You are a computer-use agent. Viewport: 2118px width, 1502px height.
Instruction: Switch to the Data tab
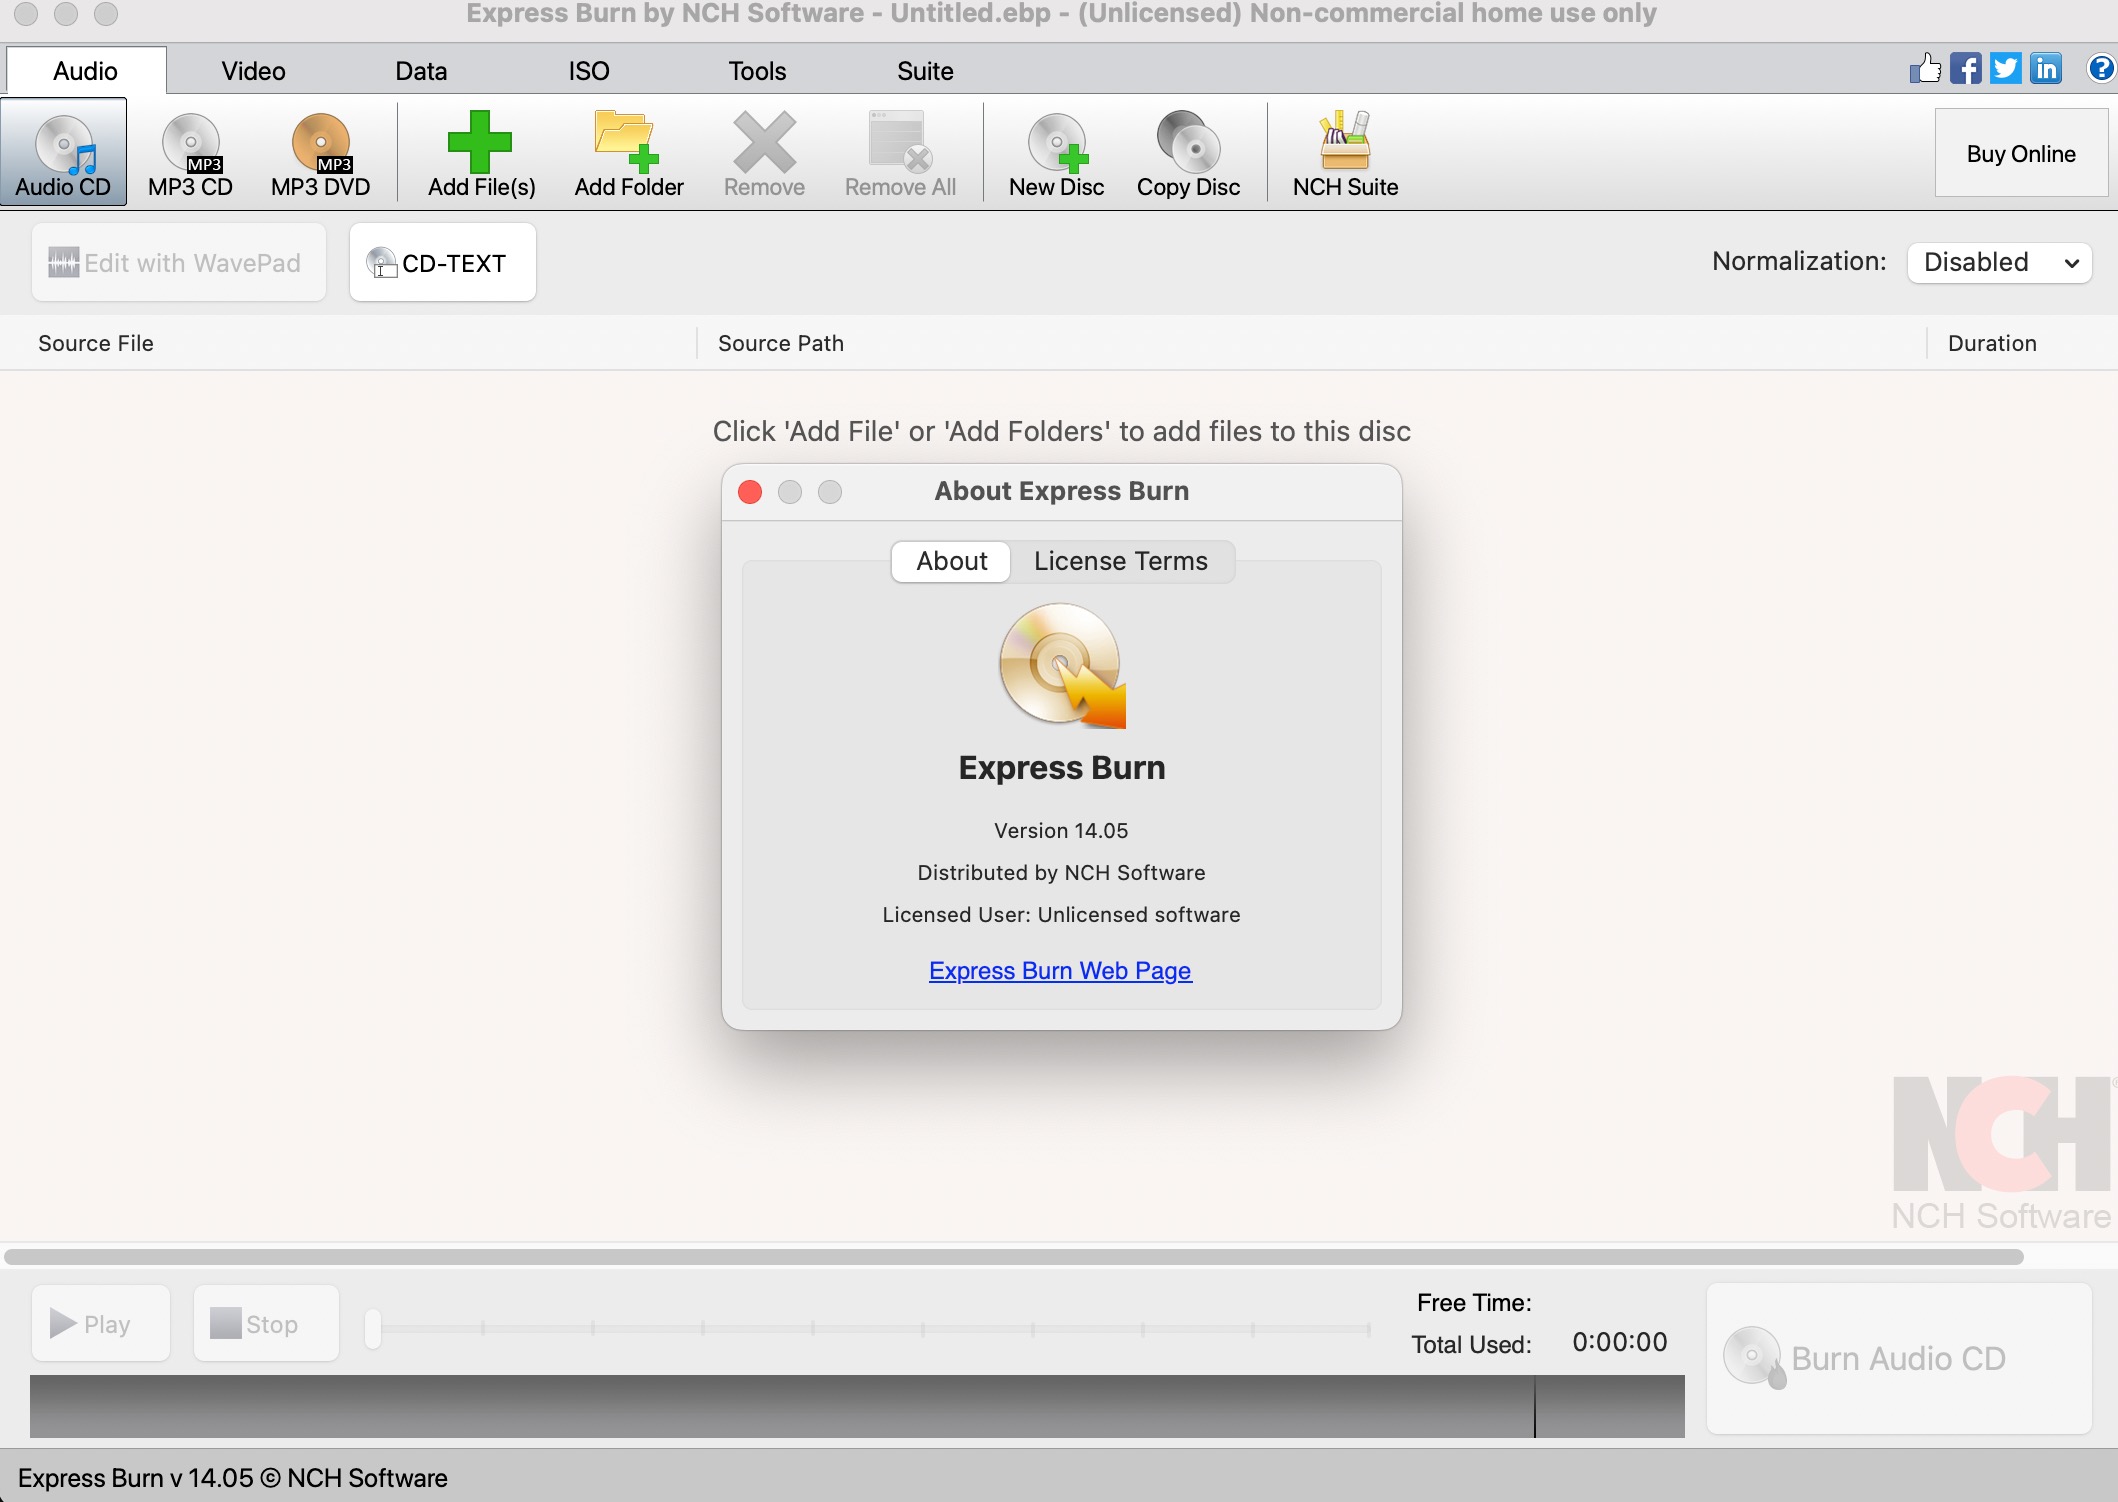click(421, 71)
